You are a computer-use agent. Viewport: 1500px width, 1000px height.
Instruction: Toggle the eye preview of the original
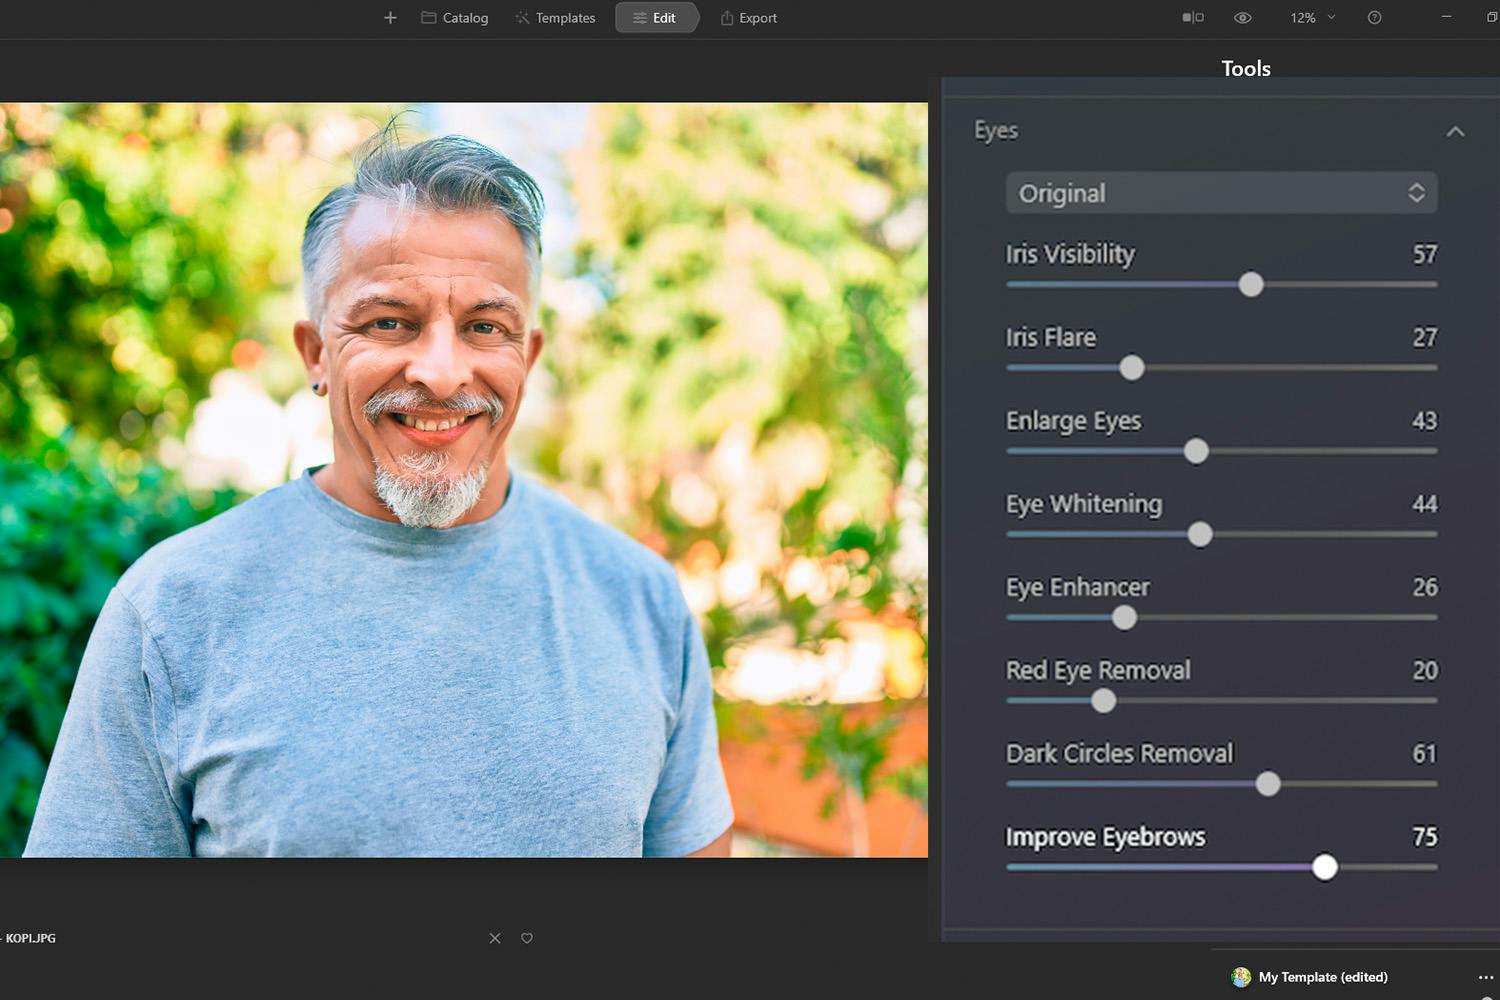[1242, 18]
